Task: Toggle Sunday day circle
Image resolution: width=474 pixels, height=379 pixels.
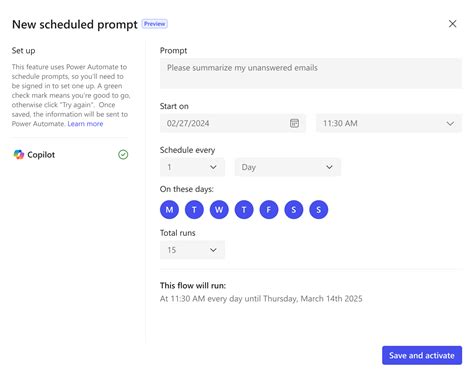Action: 319,210
